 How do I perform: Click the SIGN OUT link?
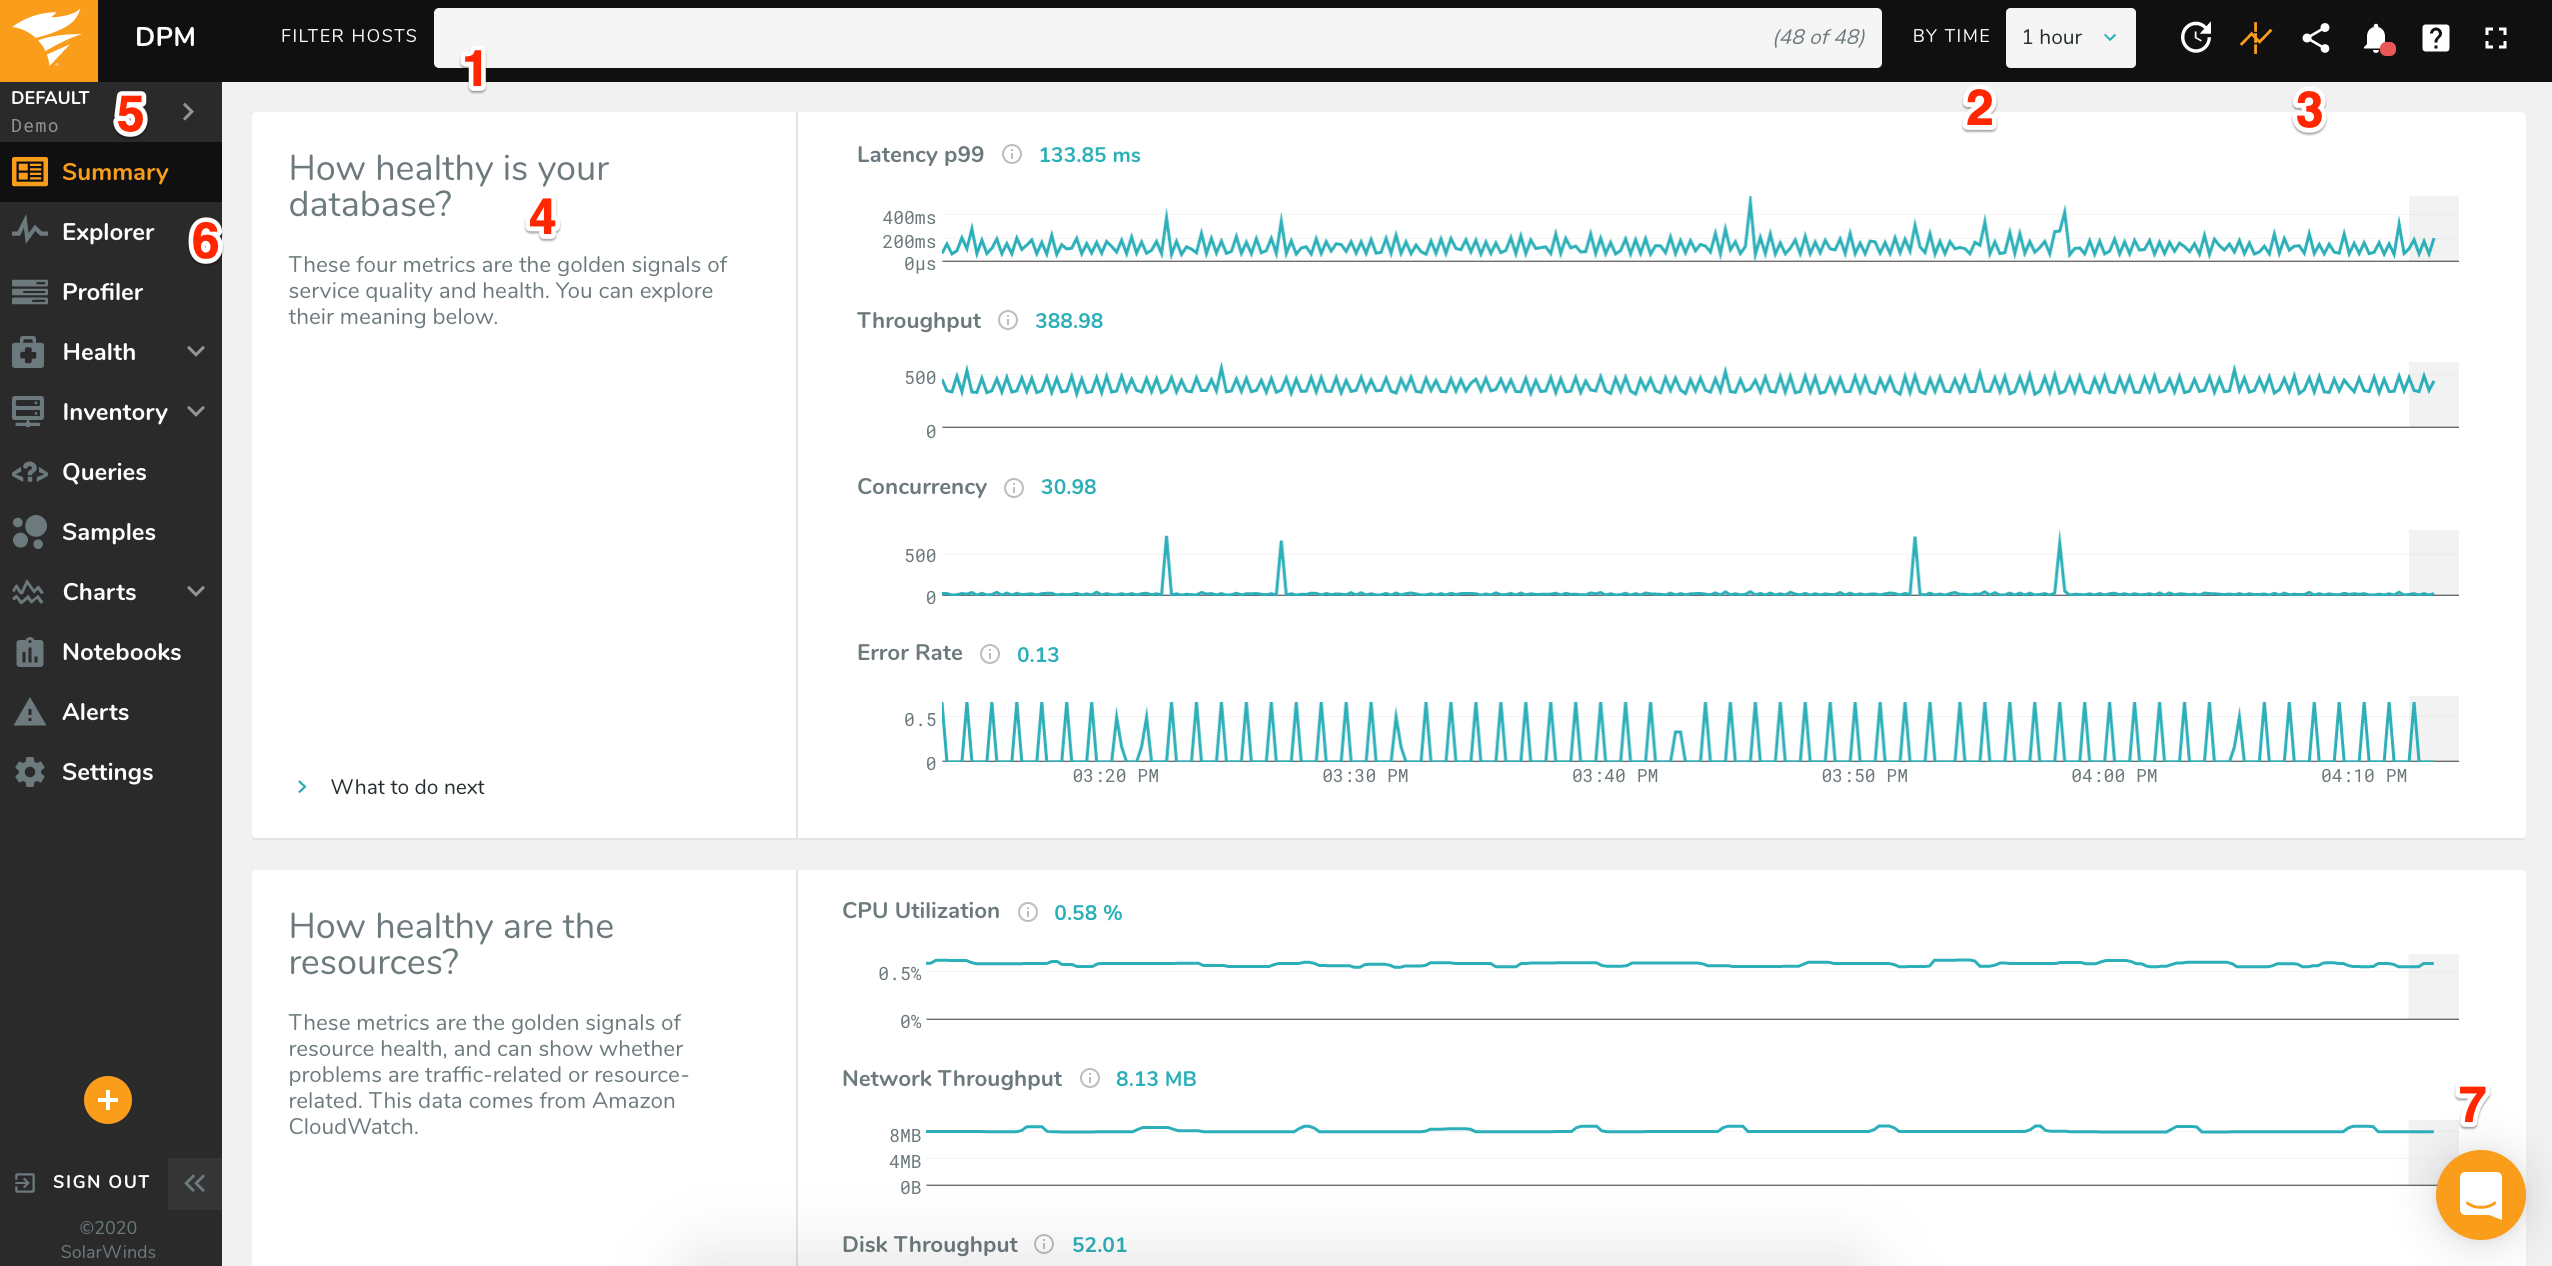(x=100, y=1182)
